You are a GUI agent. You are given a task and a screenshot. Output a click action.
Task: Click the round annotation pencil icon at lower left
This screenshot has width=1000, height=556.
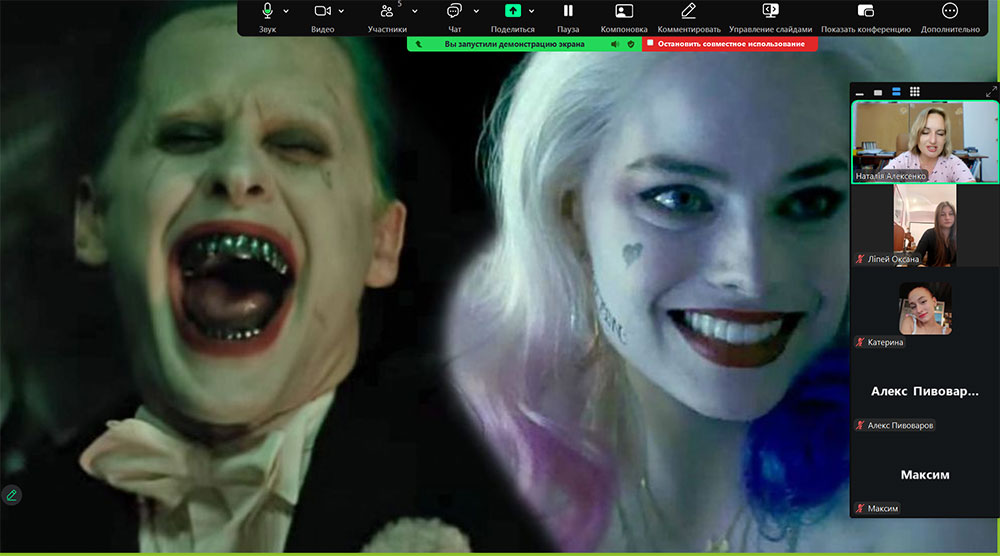(11, 495)
